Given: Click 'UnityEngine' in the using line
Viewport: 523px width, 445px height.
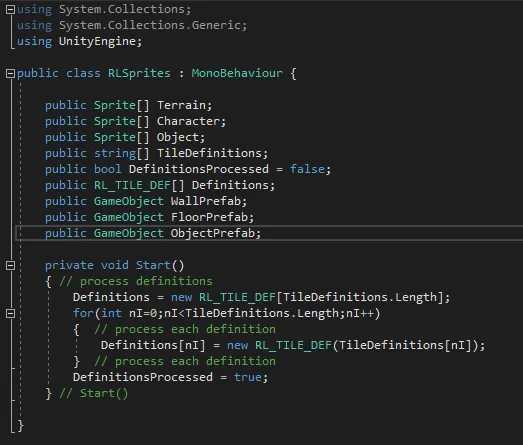Looking at the screenshot, I should click(97, 41).
